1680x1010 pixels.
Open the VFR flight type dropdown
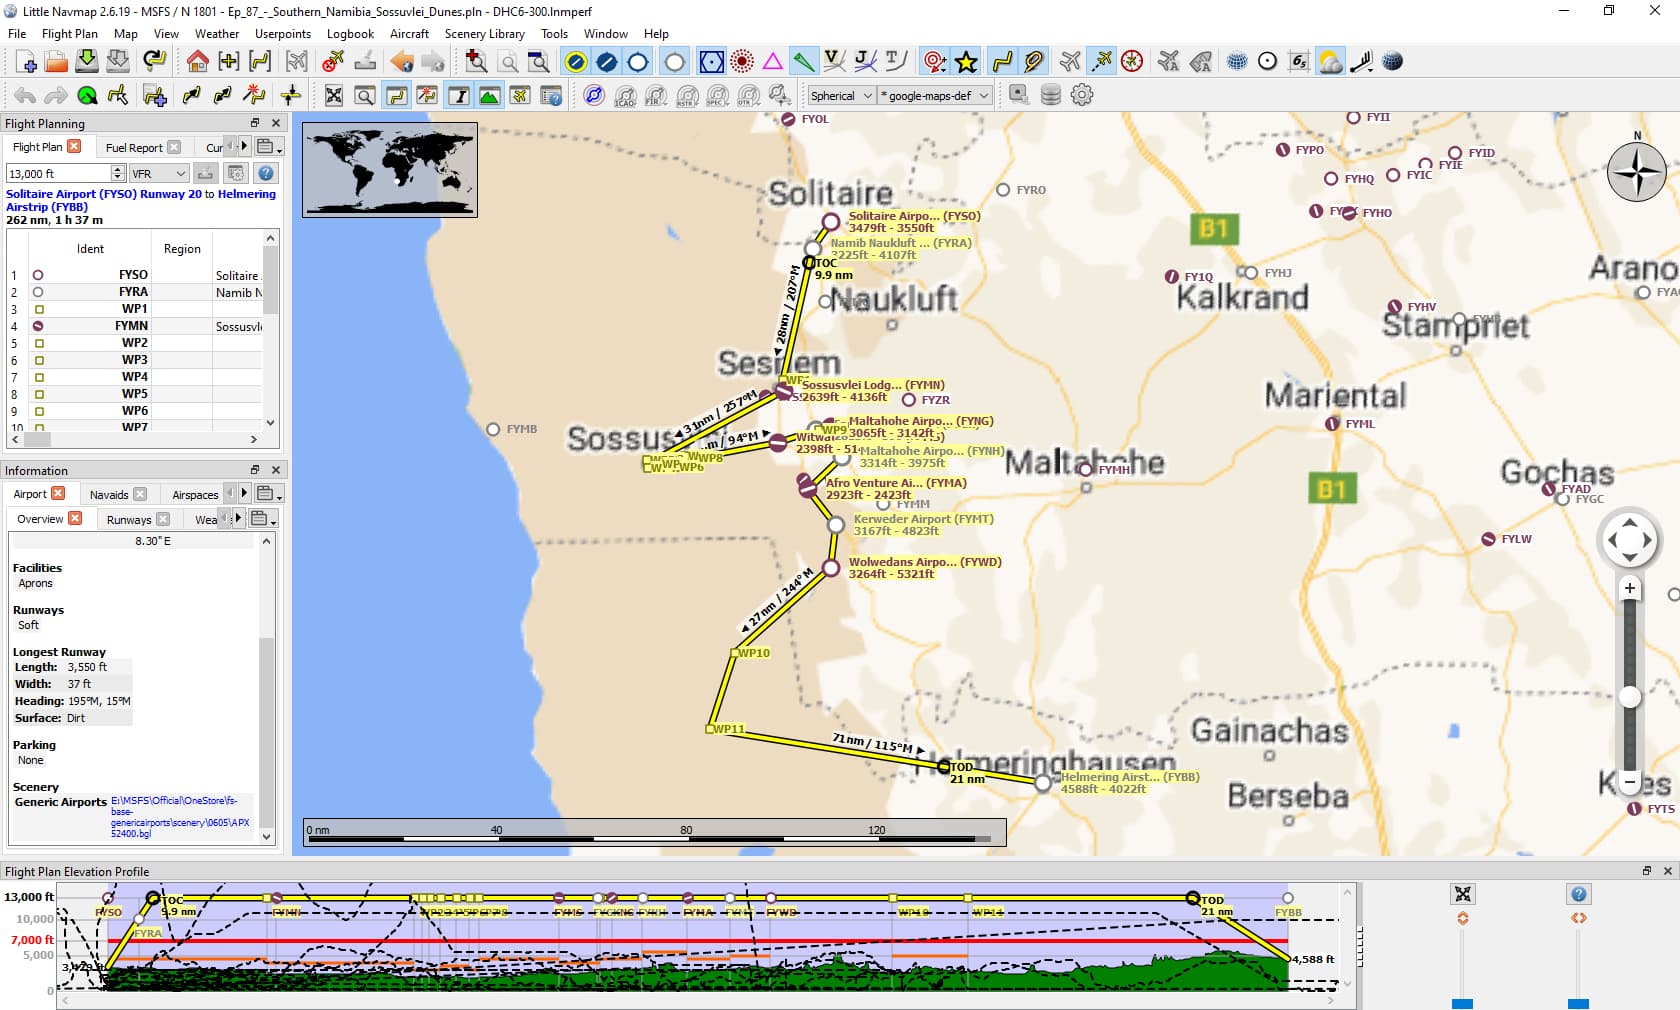pyautogui.click(x=159, y=174)
